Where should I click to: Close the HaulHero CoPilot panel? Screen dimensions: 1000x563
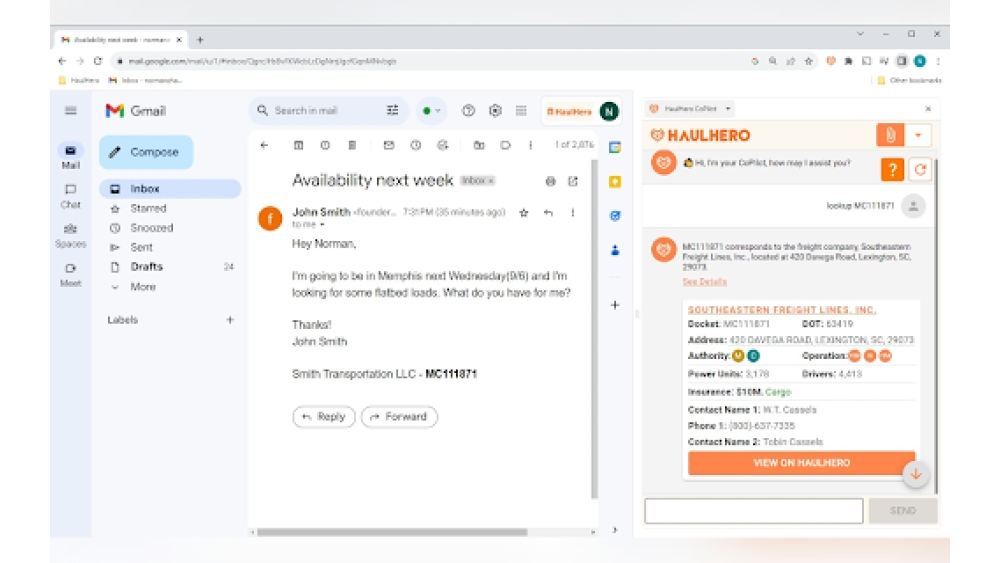click(x=928, y=108)
